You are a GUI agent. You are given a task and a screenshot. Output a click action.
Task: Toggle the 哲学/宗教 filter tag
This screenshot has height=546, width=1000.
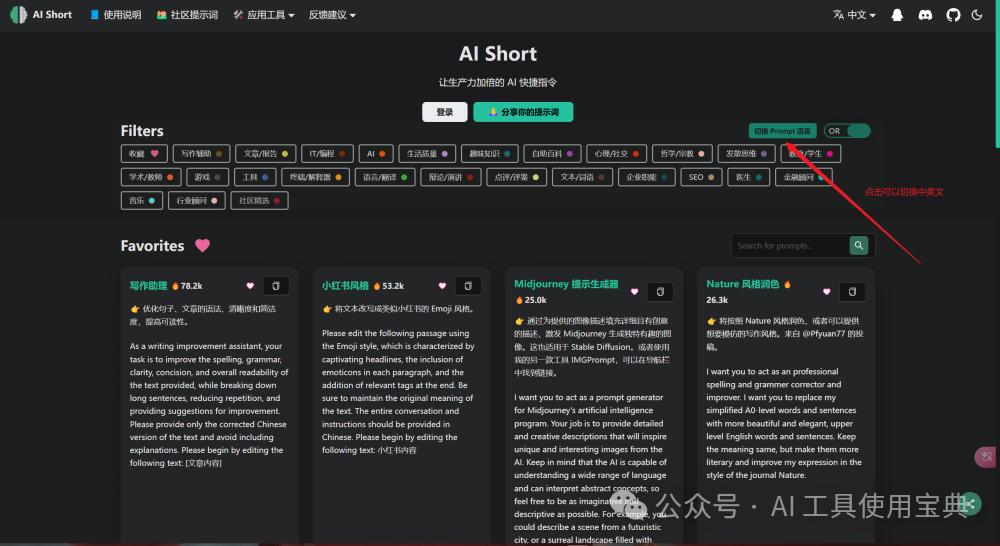click(x=682, y=154)
